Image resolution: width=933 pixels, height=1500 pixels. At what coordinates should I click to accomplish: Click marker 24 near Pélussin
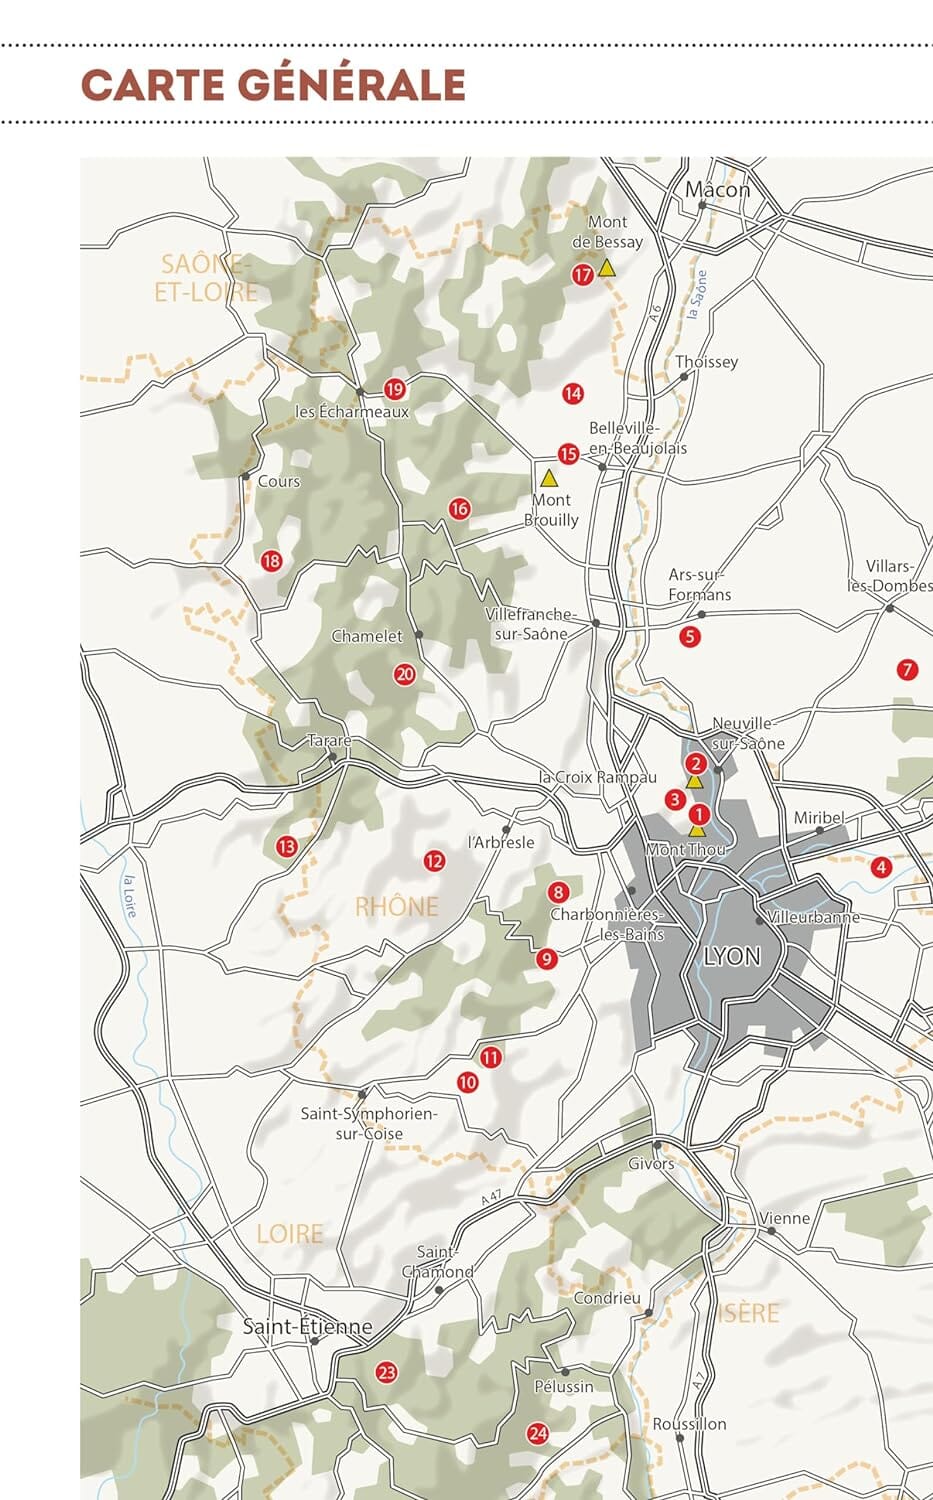tap(537, 1432)
